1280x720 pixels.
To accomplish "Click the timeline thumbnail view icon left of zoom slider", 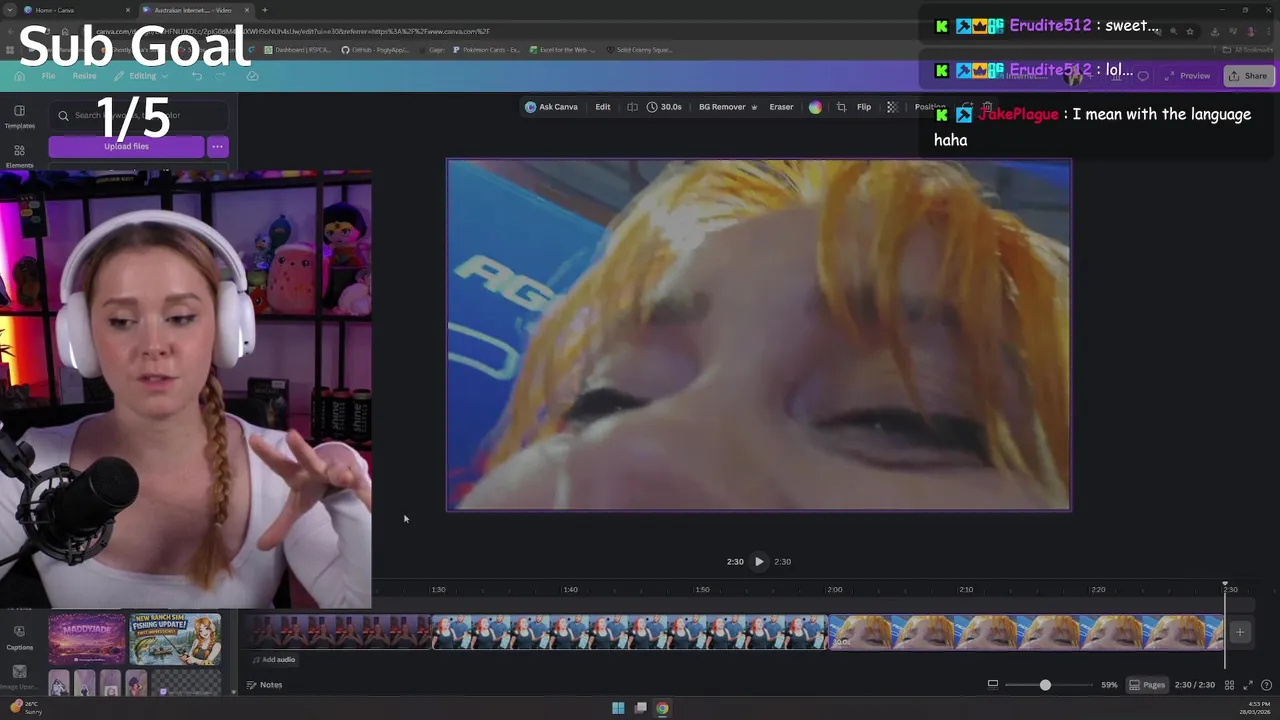I will pos(992,685).
